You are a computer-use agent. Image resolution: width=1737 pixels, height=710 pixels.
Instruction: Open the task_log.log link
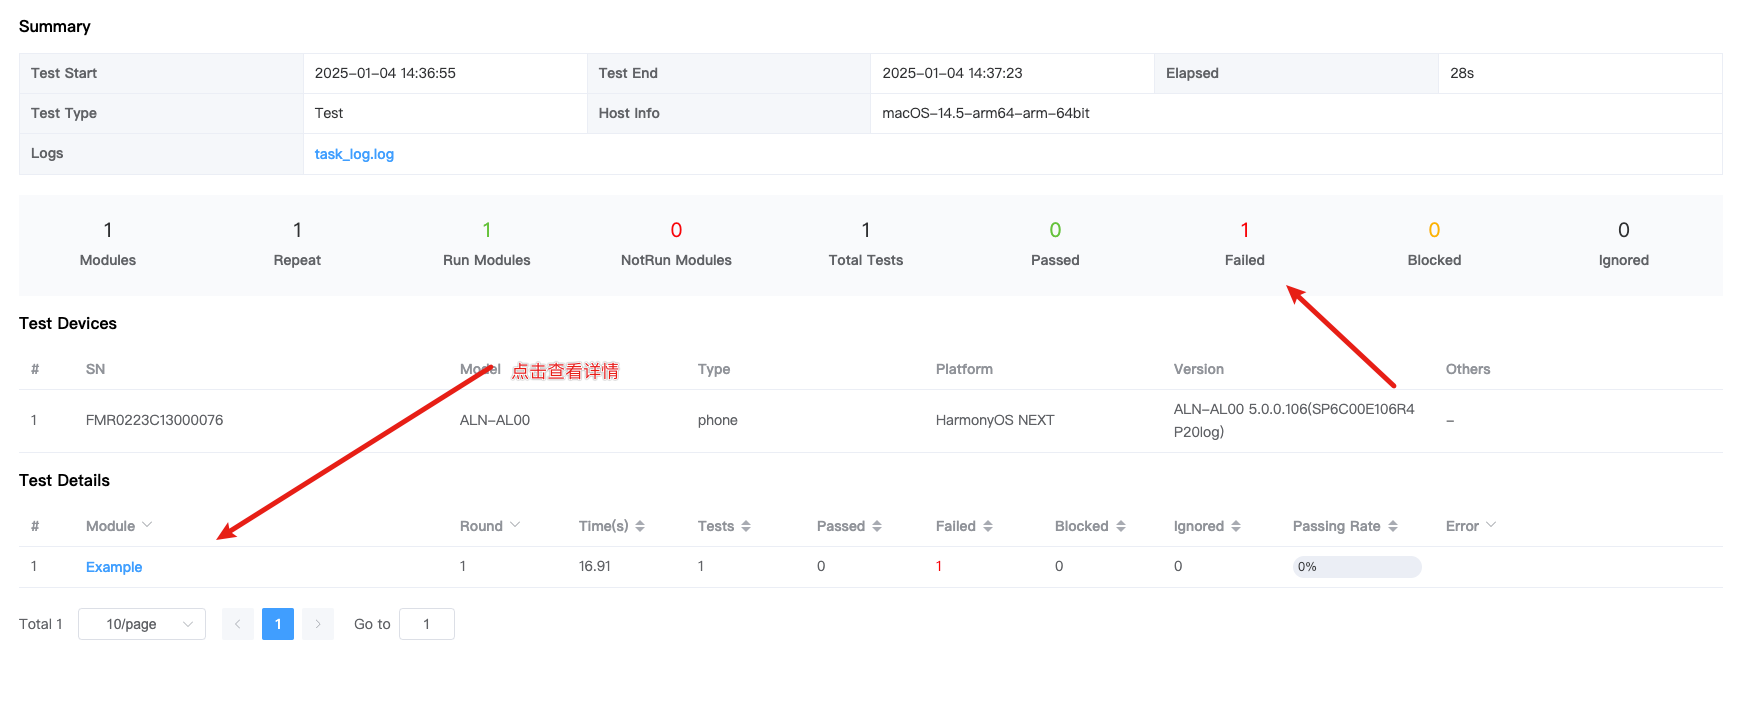pyautogui.click(x=354, y=154)
